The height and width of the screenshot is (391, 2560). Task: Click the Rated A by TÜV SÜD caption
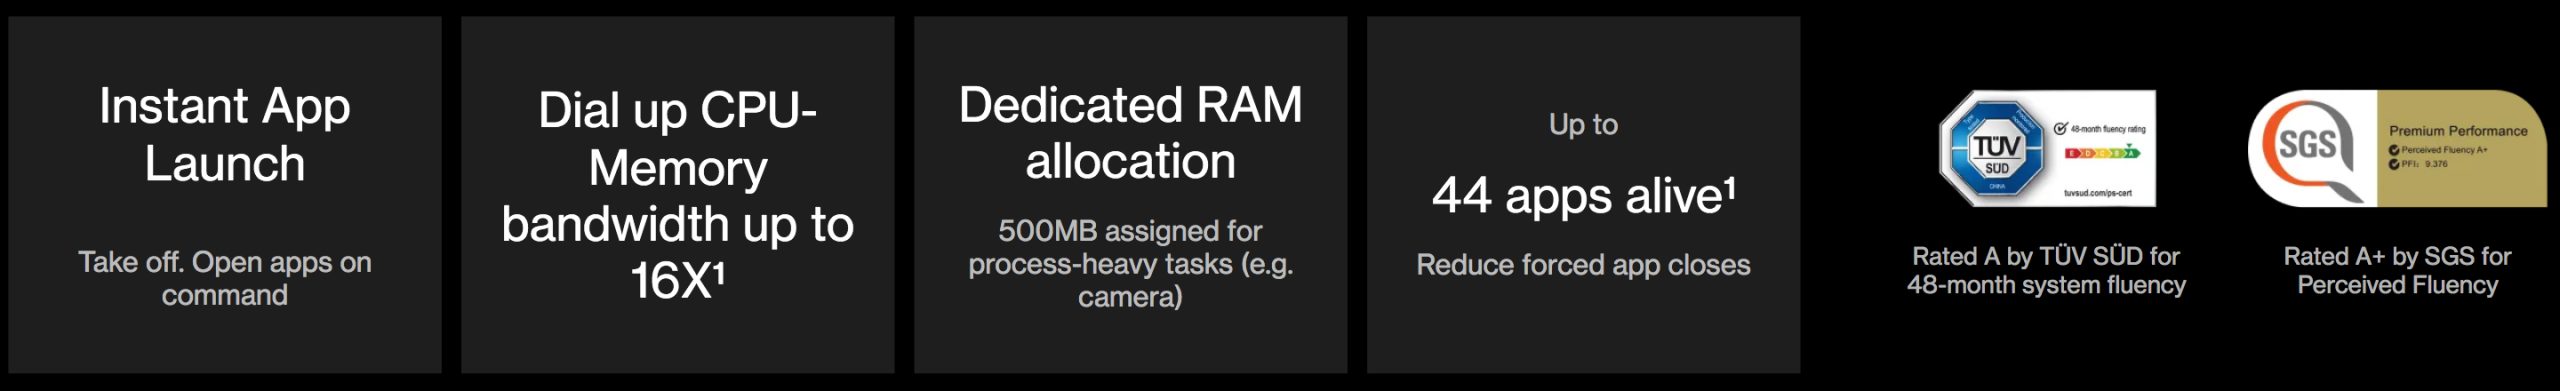tap(2046, 271)
